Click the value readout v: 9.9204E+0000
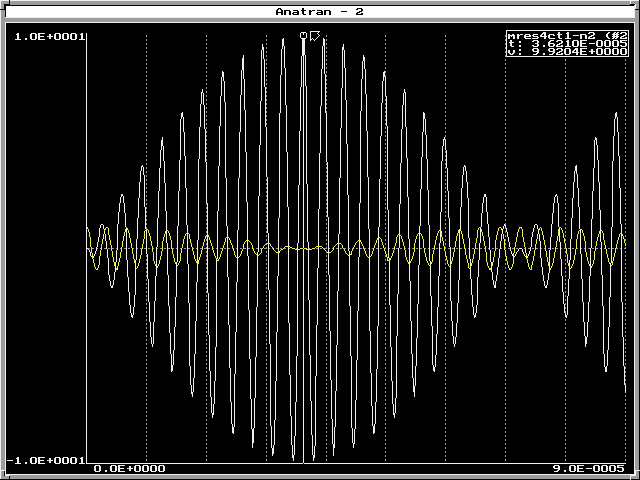 point(567,51)
